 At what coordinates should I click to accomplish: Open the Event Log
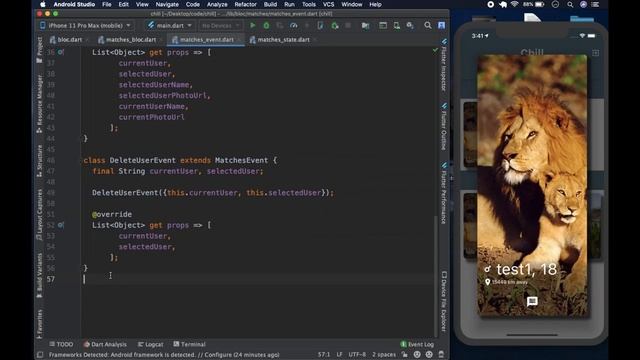tap(417, 344)
